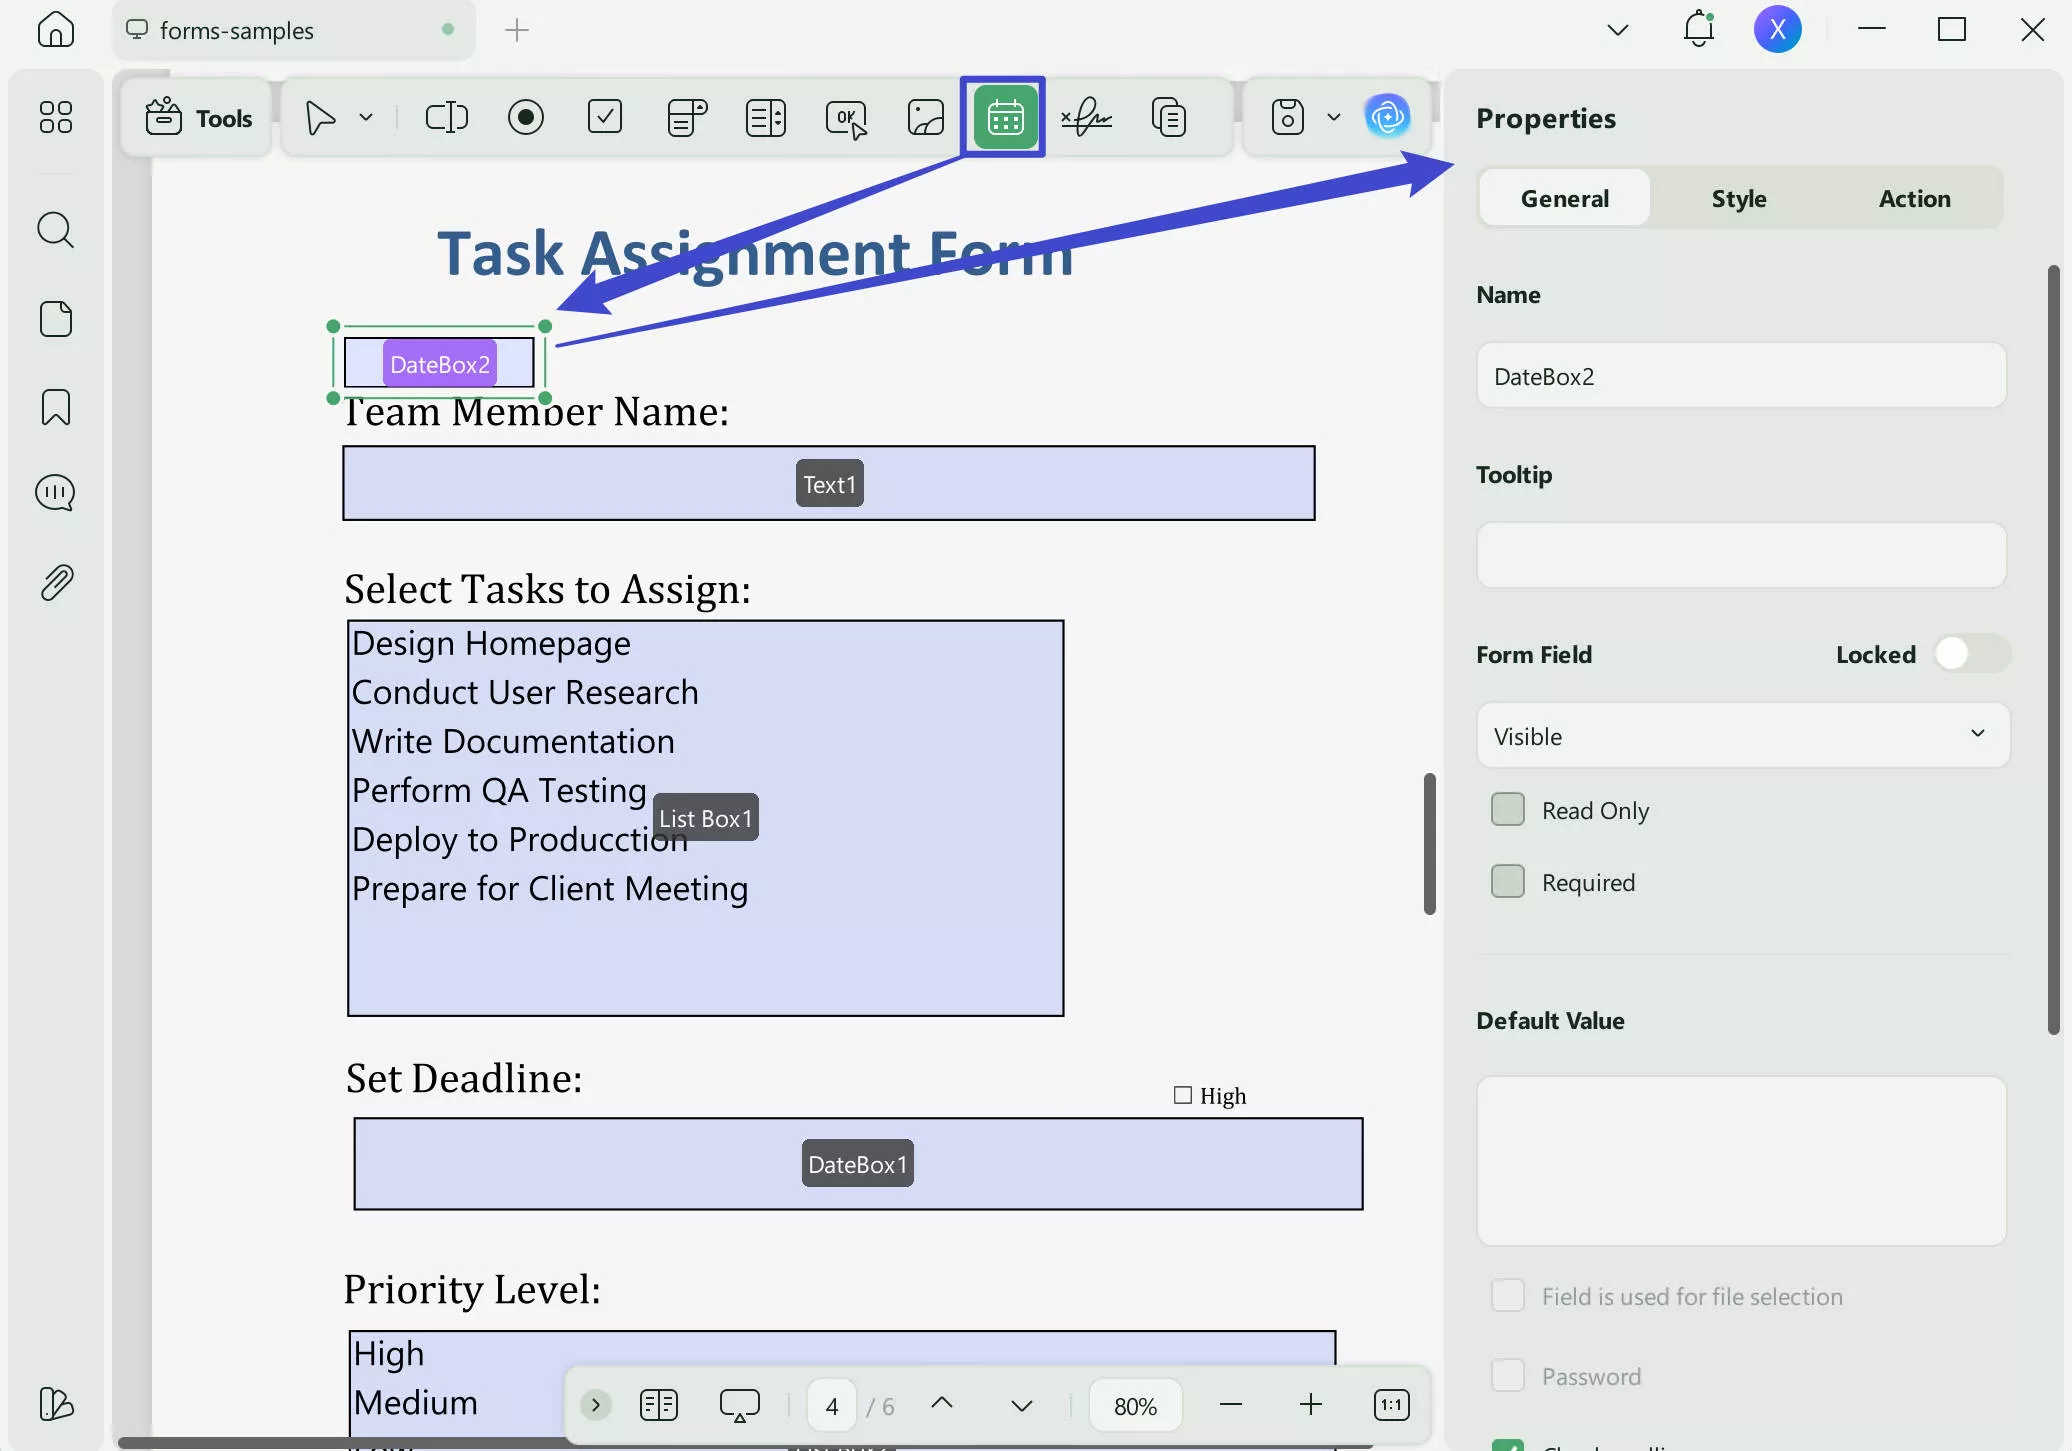Select the image field tool
This screenshot has height=1451, width=2072.
(925, 117)
